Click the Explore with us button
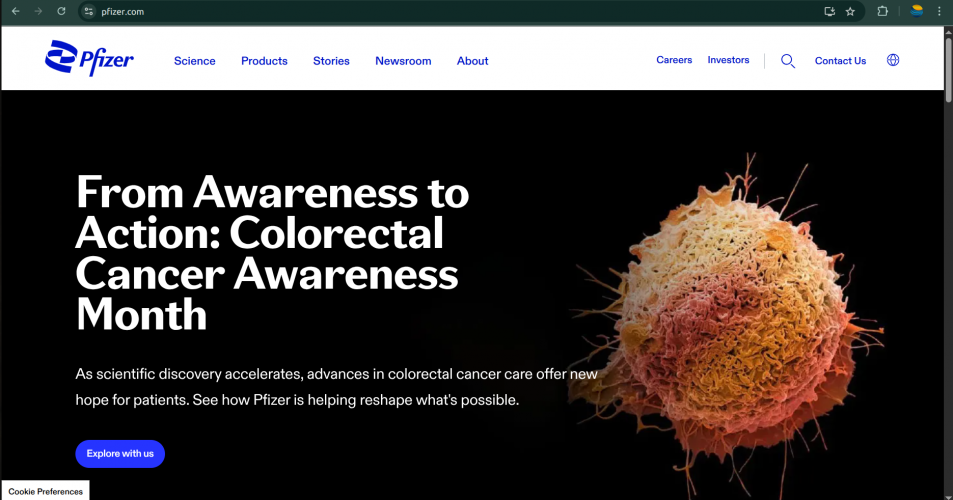The image size is (953, 500). (120, 454)
